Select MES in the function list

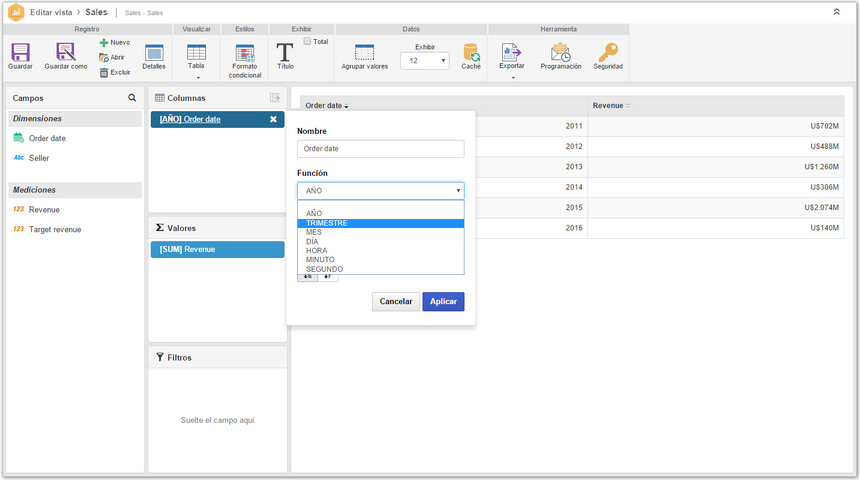coord(381,232)
